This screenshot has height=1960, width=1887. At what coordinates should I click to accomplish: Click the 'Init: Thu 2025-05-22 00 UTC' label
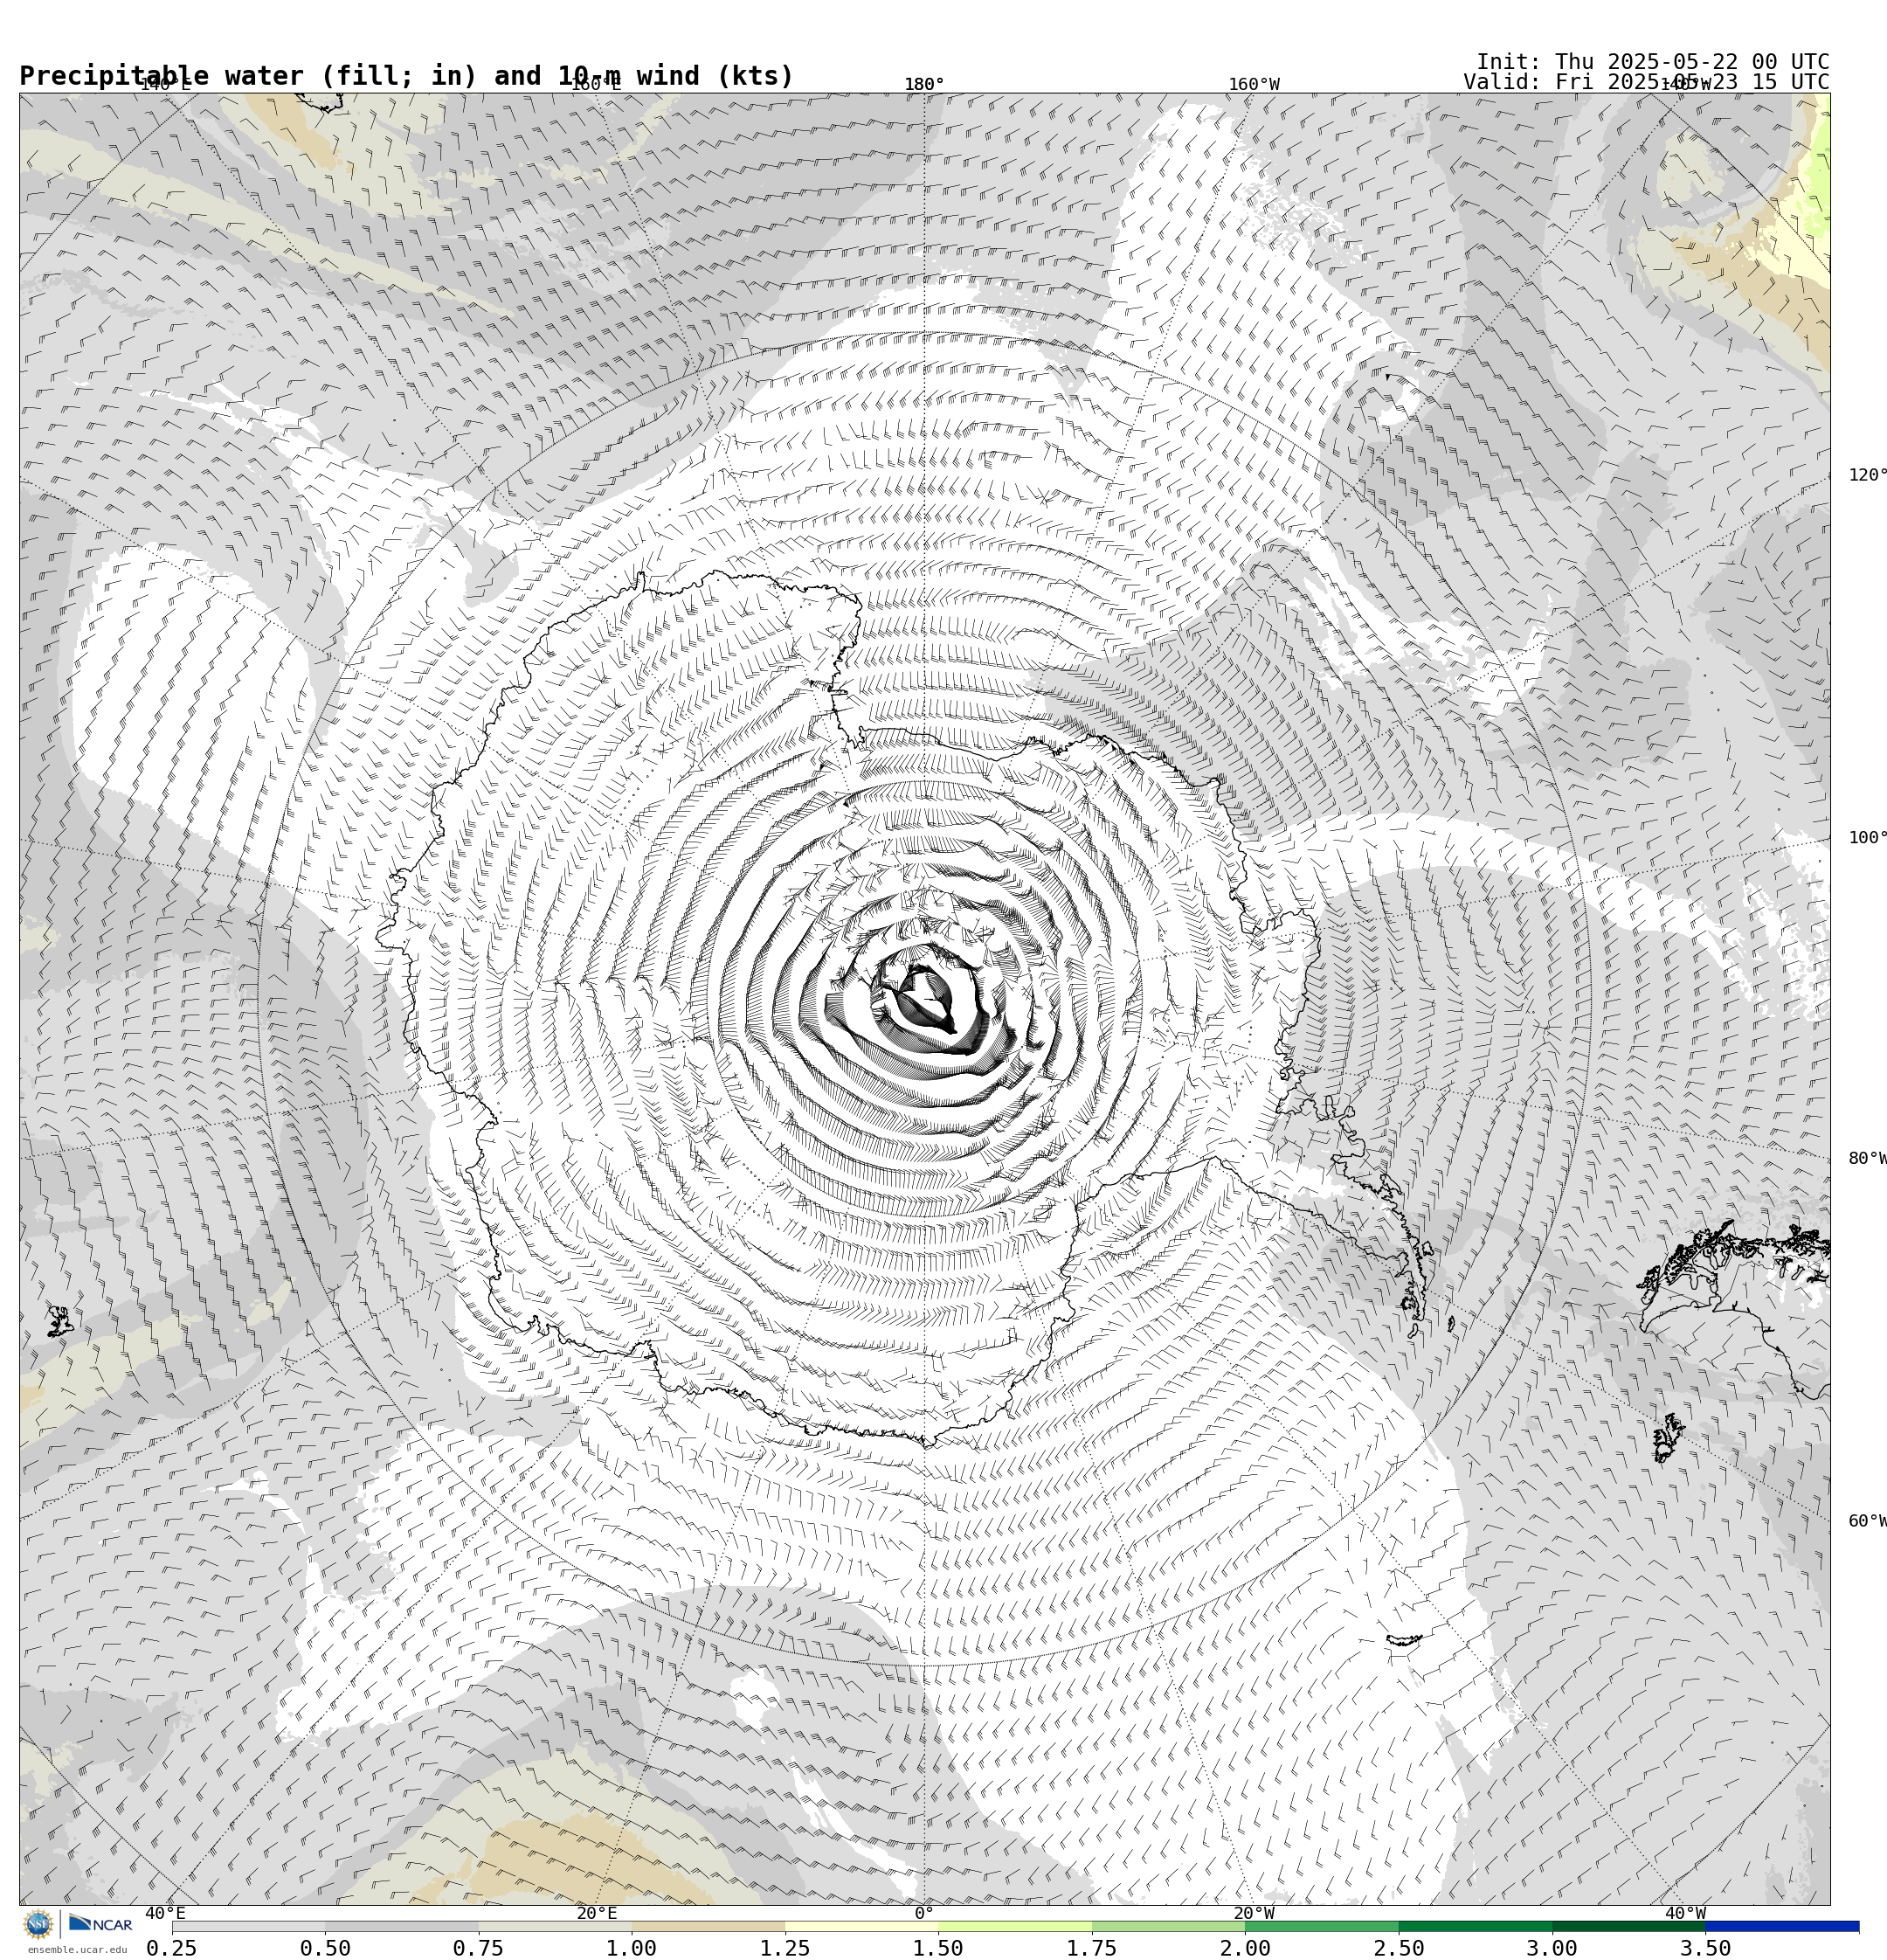click(x=1653, y=62)
